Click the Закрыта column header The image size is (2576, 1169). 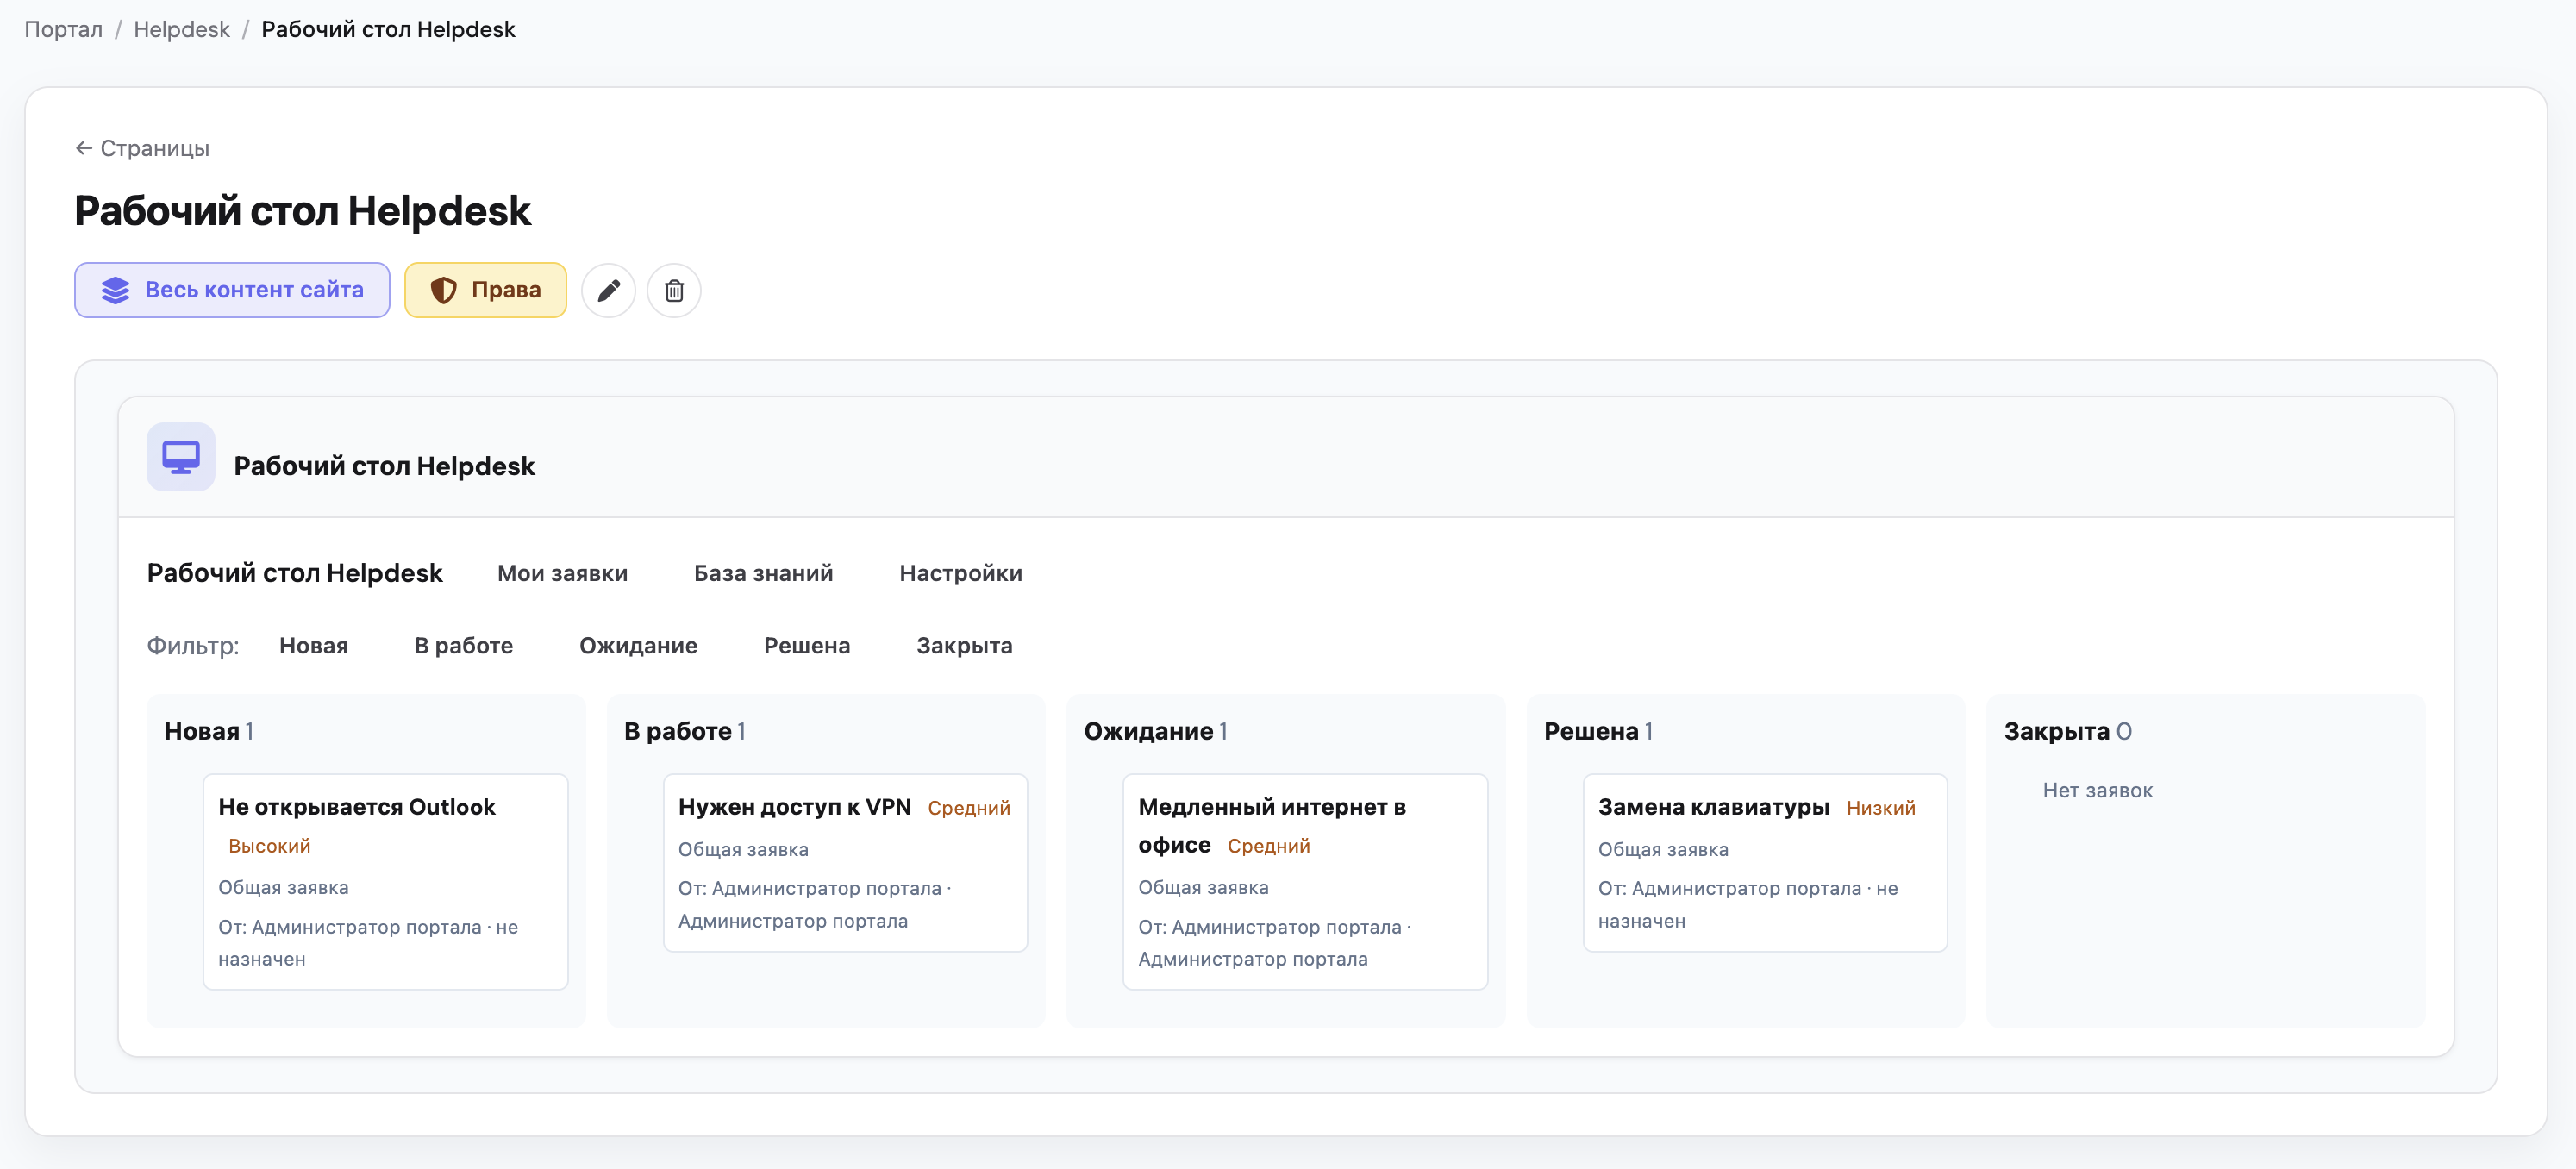coord(2068,731)
